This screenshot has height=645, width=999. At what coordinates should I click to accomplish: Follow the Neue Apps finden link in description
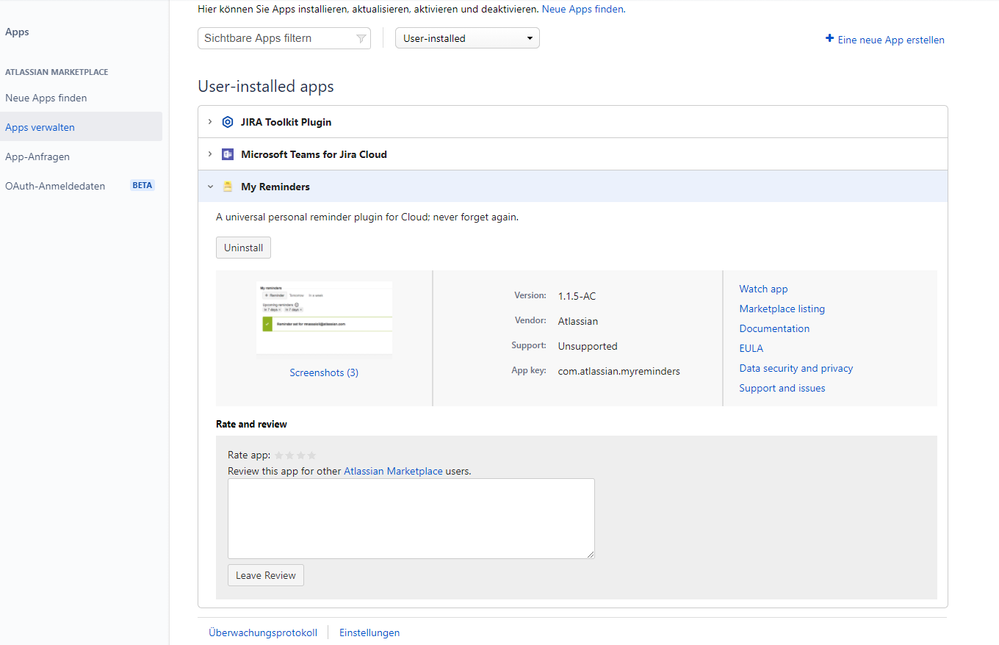584,9
